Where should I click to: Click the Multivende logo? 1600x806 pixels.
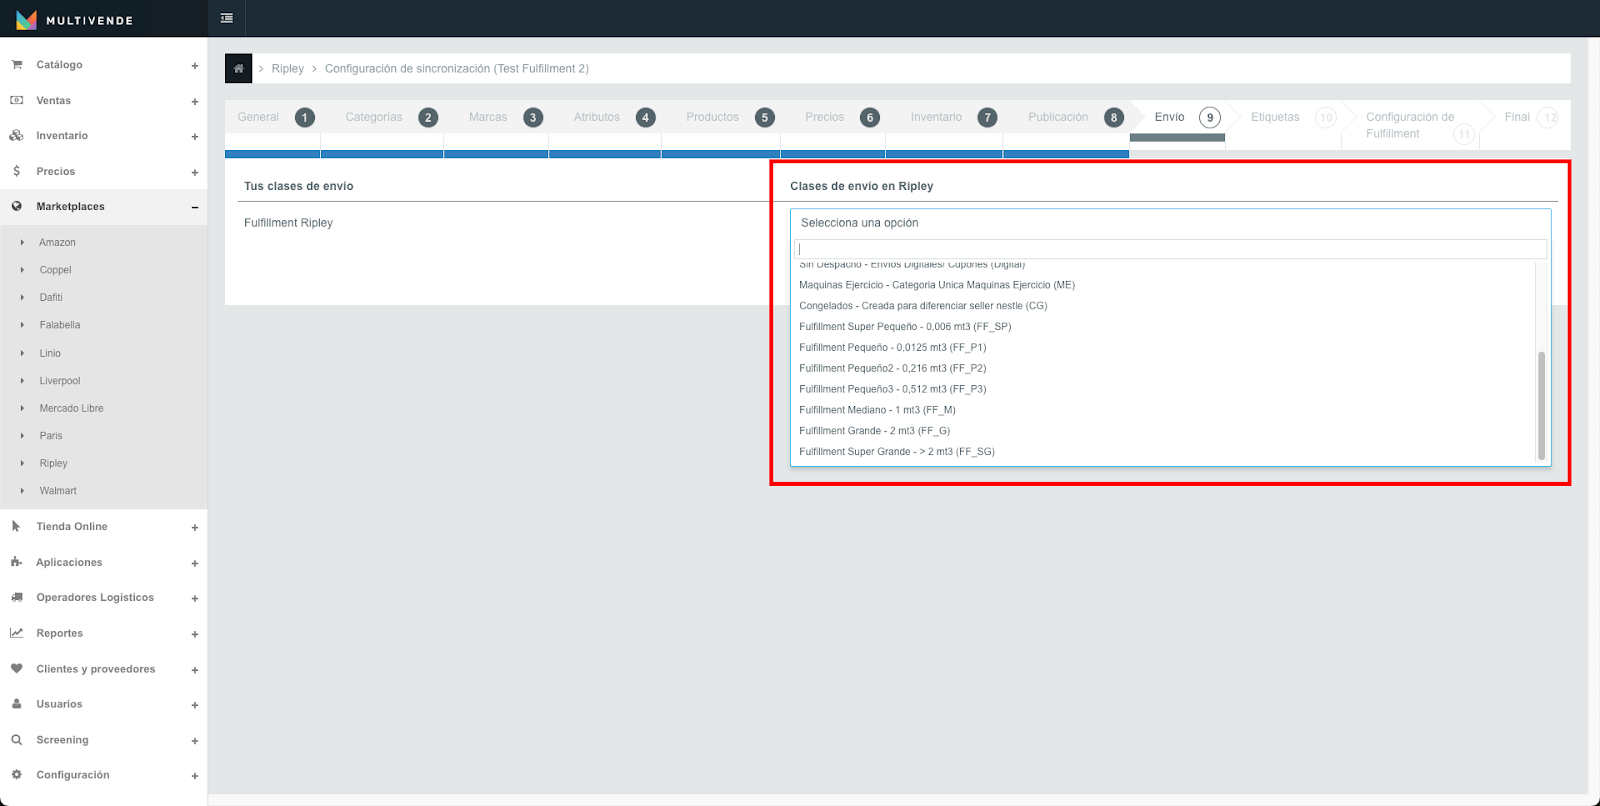[x=75, y=19]
